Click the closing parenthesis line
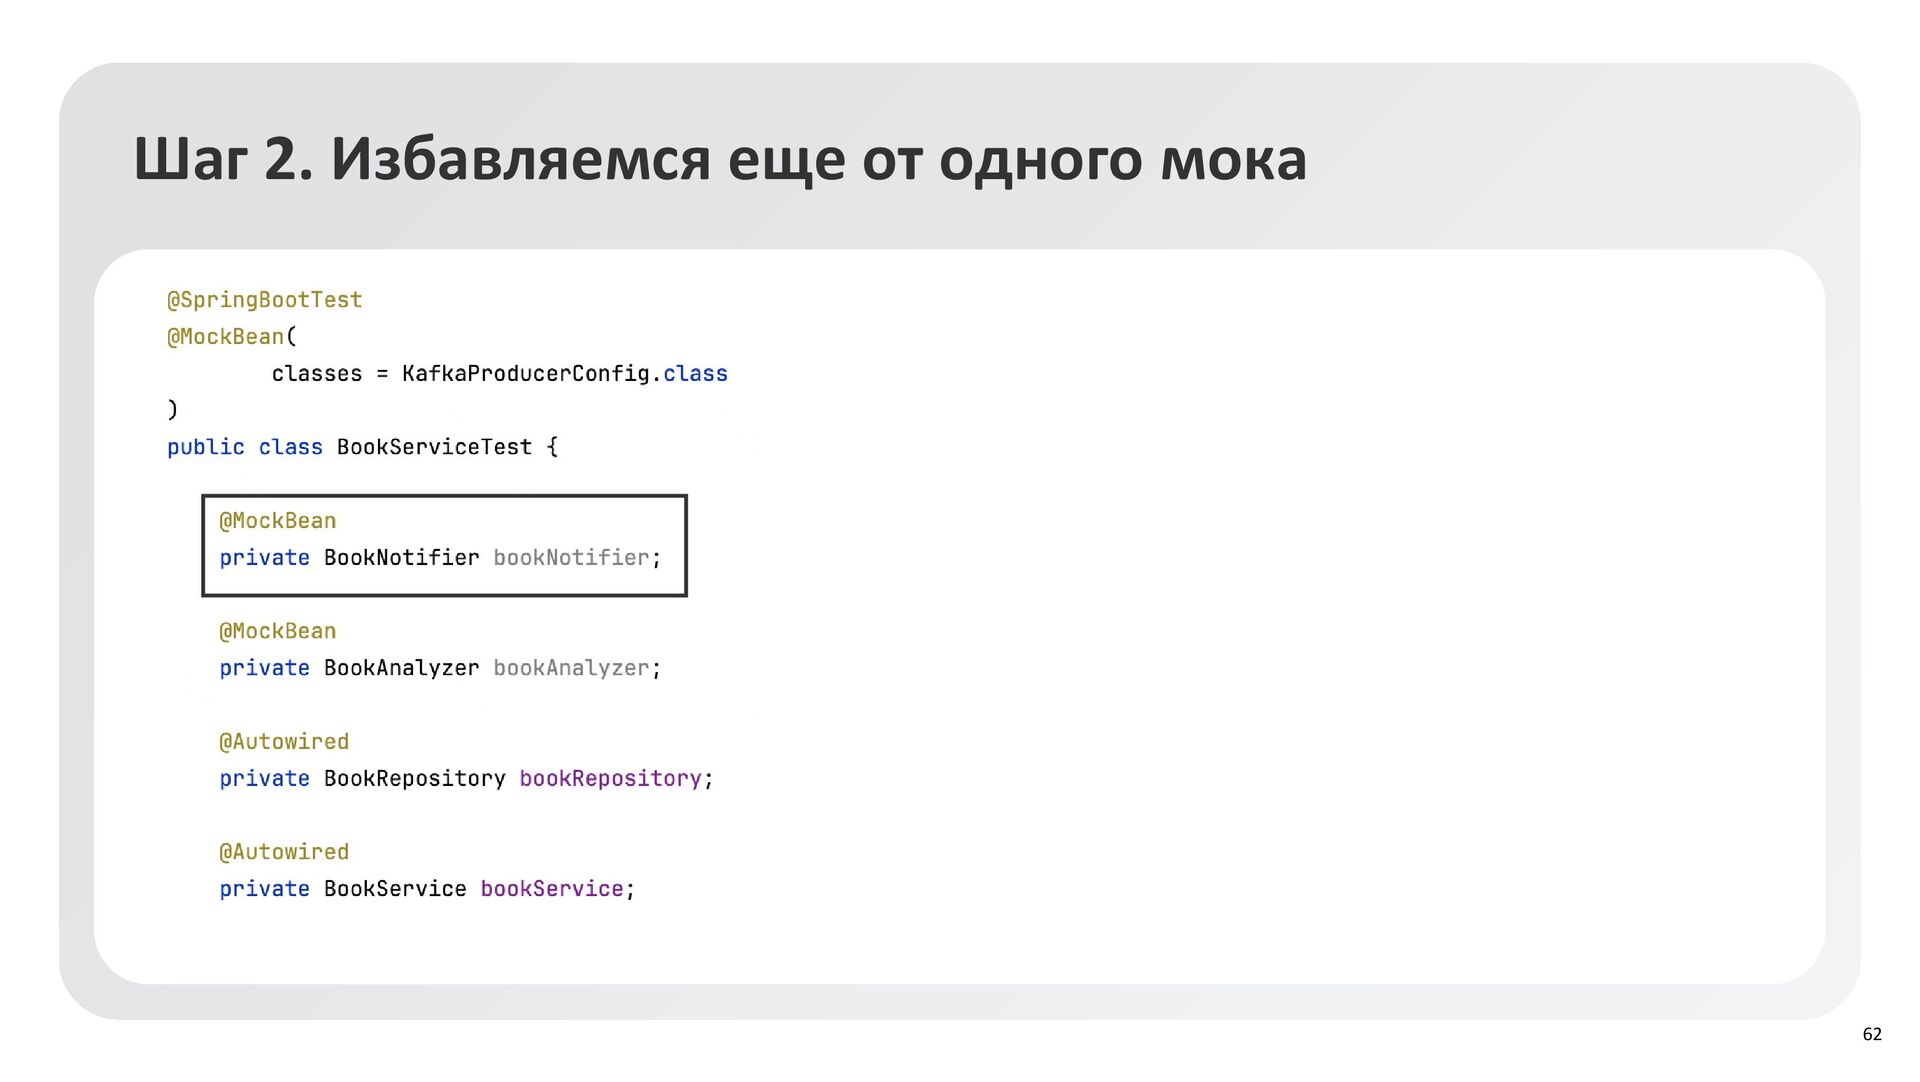Image resolution: width=1920 pixels, height=1082 pixels. pyautogui.click(x=173, y=410)
